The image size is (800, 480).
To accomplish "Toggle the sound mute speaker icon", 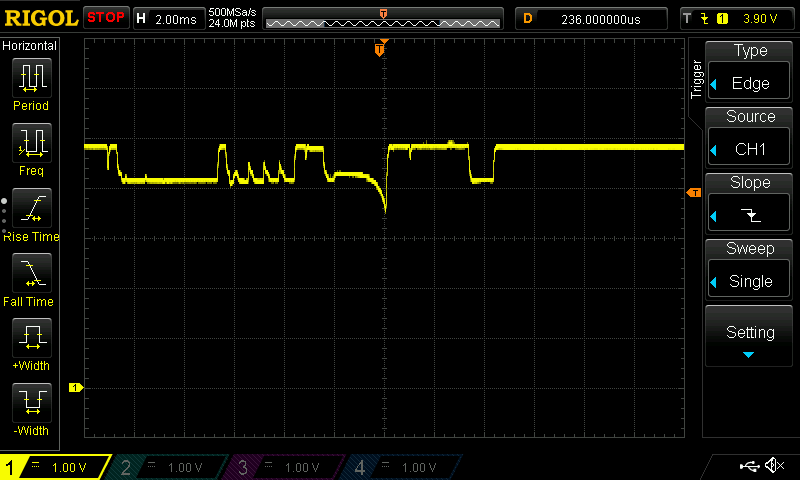I will (x=773, y=466).
